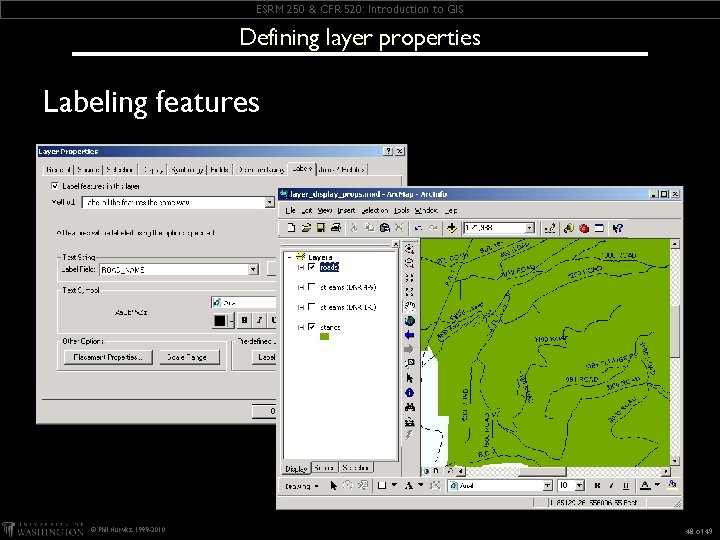720x540 pixels.
Task: Click the Scale Range button
Action: tap(190, 357)
